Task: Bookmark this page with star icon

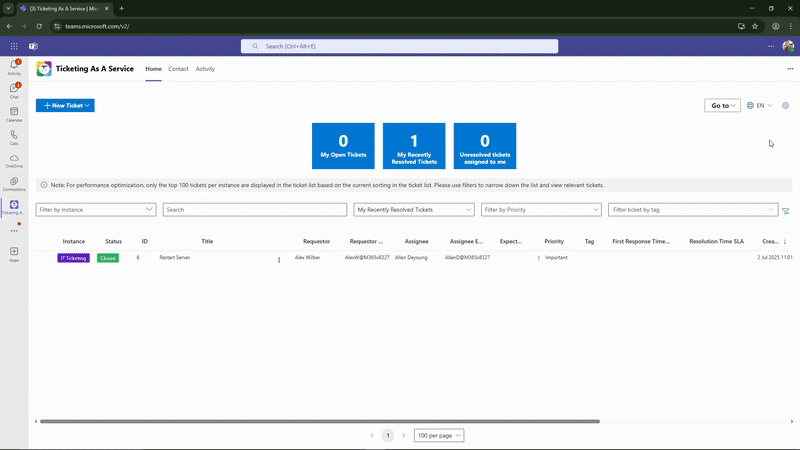Action: coord(755,26)
